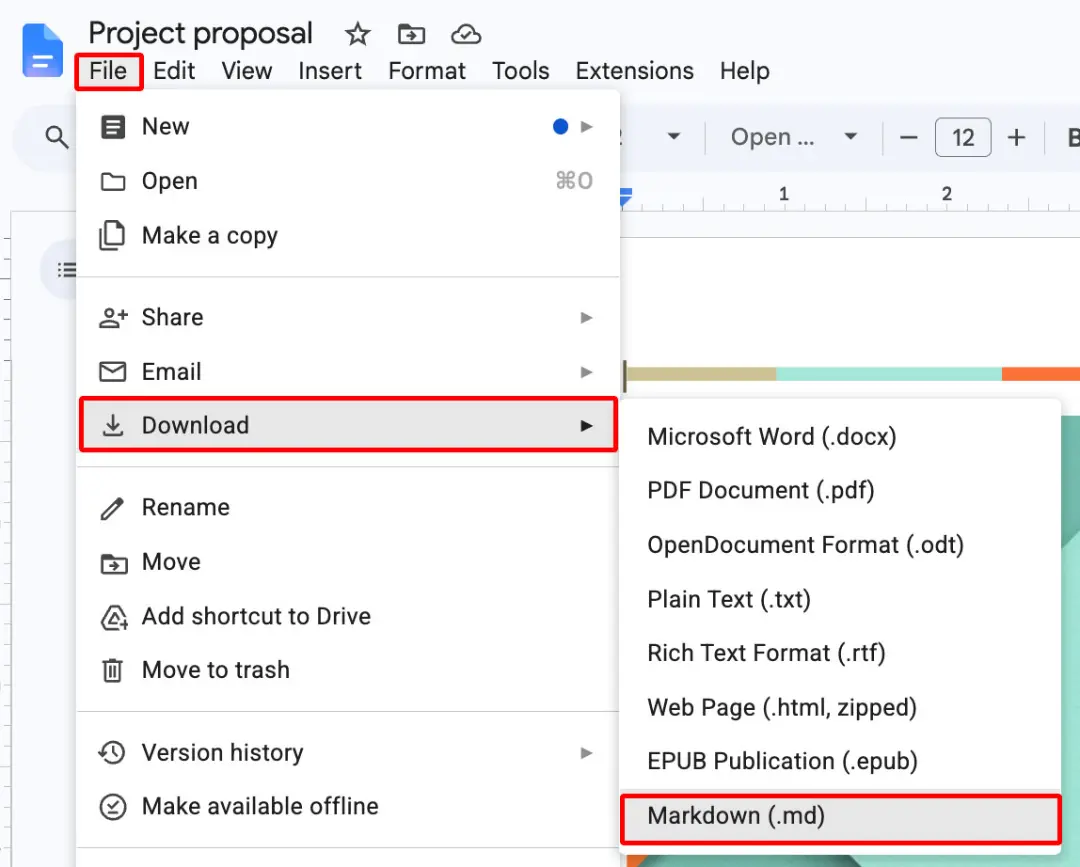Expand the Version history submenu arrow
Screen dimensions: 1080x867
586,753
